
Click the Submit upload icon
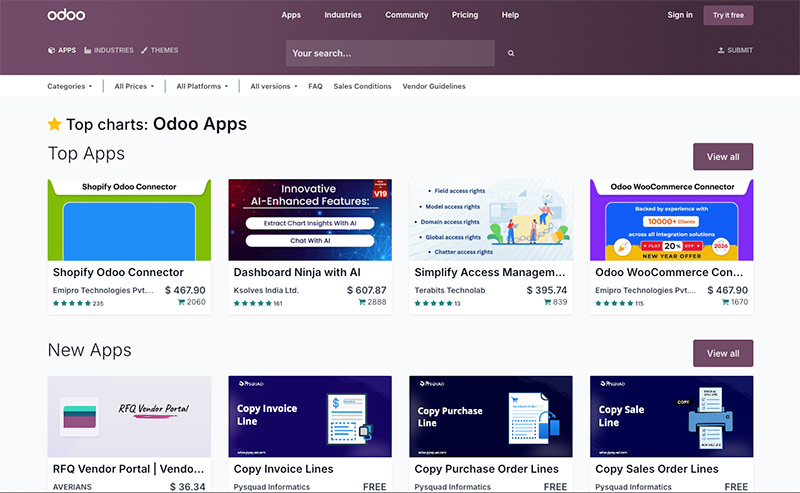click(x=721, y=50)
